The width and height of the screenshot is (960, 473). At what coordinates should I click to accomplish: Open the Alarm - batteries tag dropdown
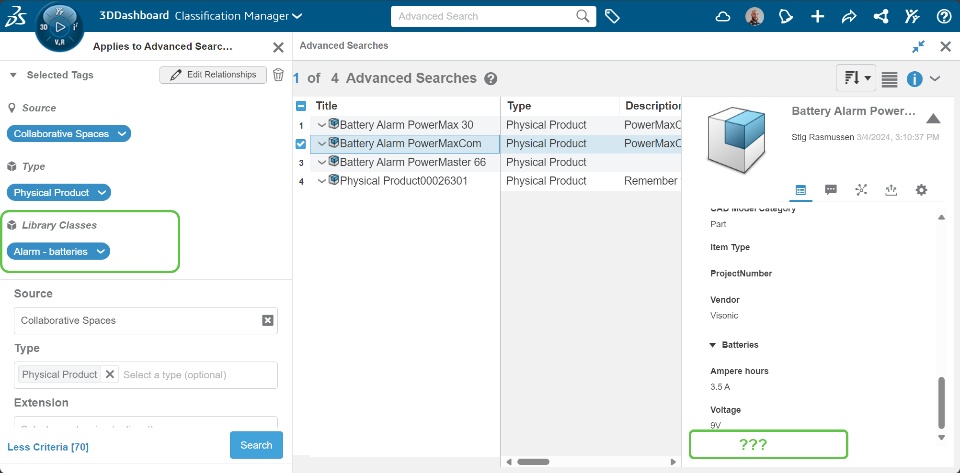101,251
